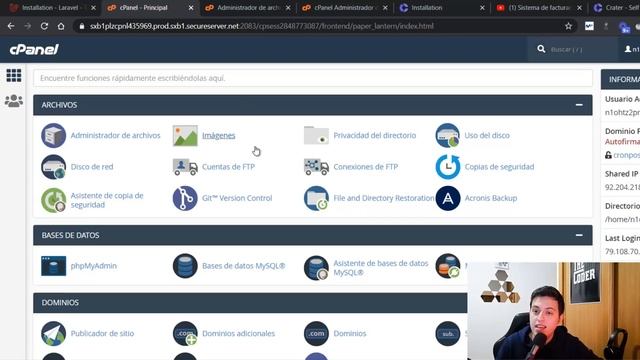The height and width of the screenshot is (360, 640).
Task: Click the DOMINIOS section header
Action: (250, 303)
